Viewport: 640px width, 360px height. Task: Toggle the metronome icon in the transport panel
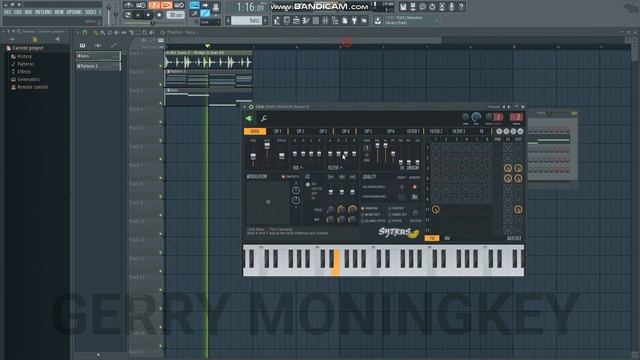pos(129,5)
